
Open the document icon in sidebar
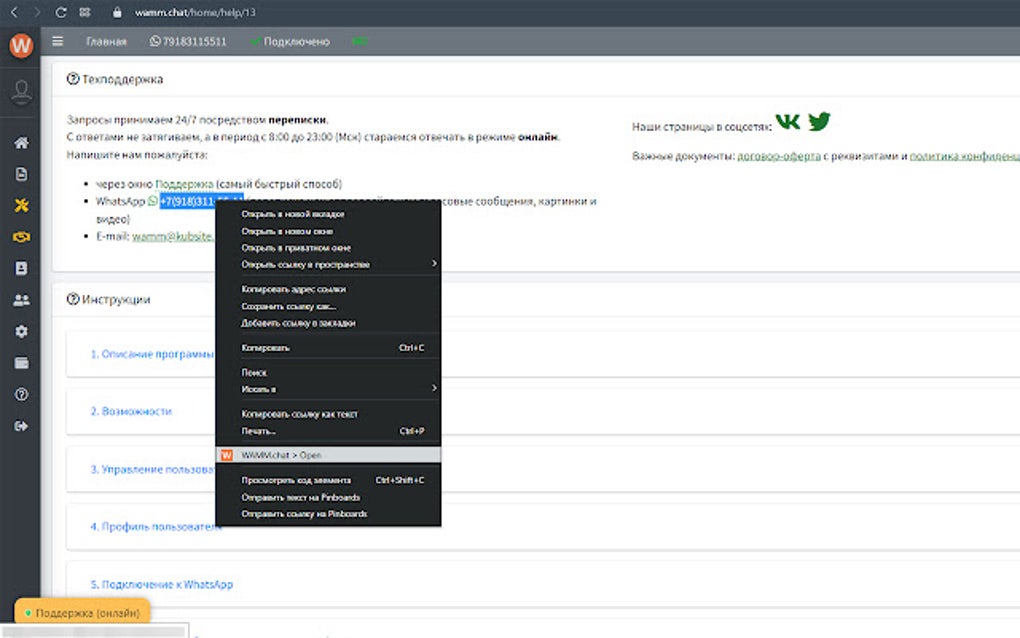tap(21, 174)
